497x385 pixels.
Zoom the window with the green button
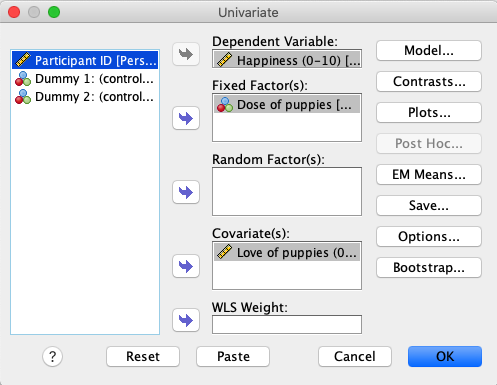[54, 12]
